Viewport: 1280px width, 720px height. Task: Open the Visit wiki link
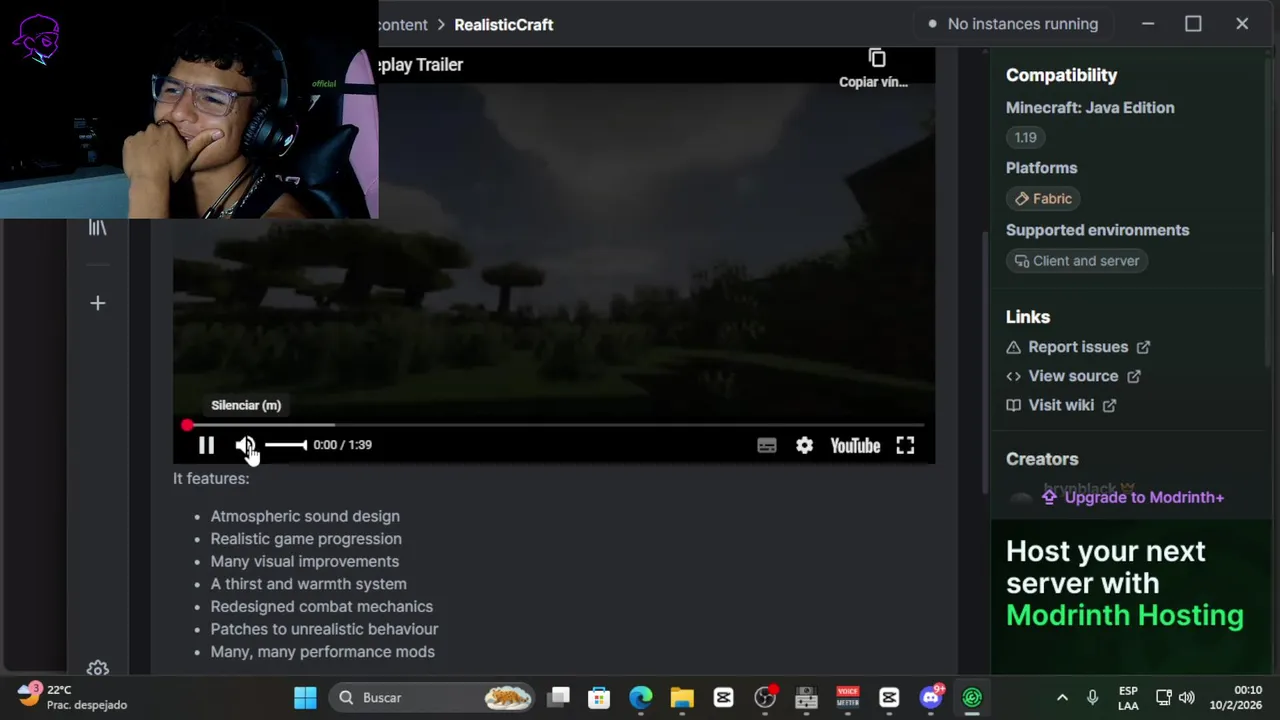(1061, 405)
